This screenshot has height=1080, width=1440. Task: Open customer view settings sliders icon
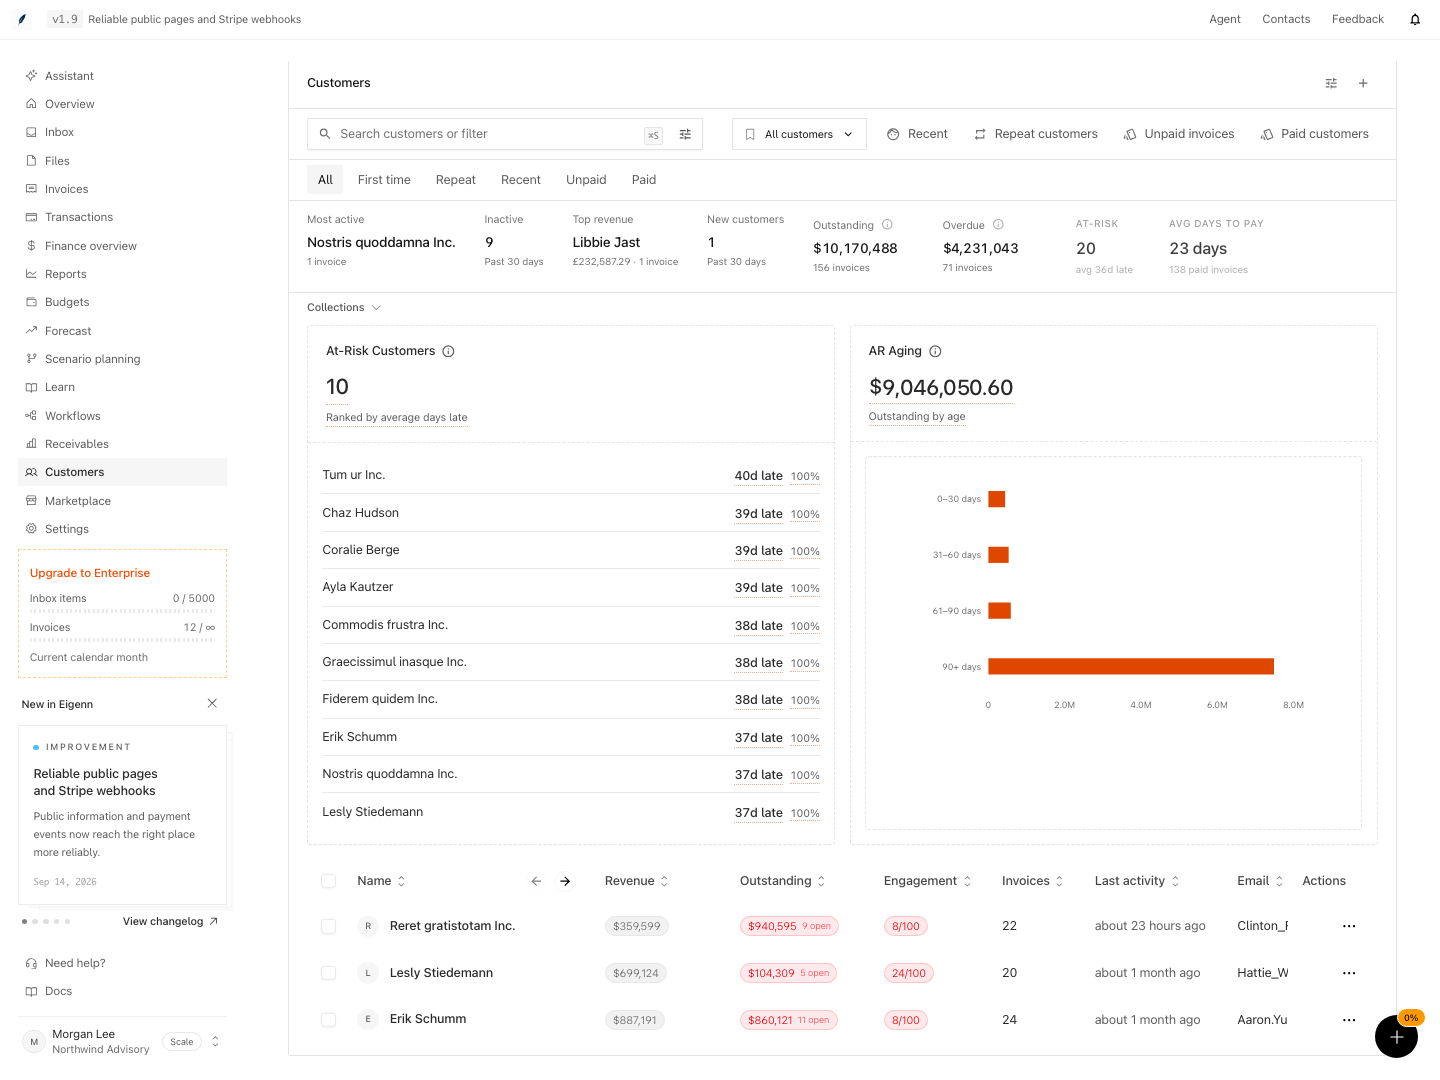point(1331,83)
